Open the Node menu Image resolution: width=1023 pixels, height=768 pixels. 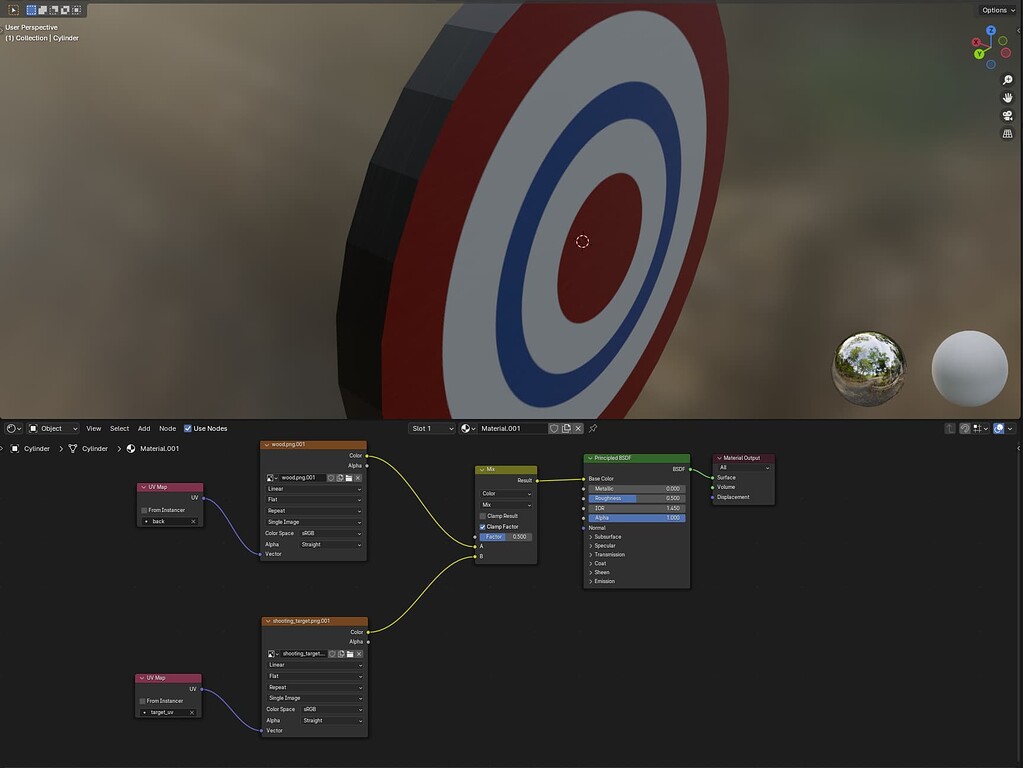tap(166, 427)
